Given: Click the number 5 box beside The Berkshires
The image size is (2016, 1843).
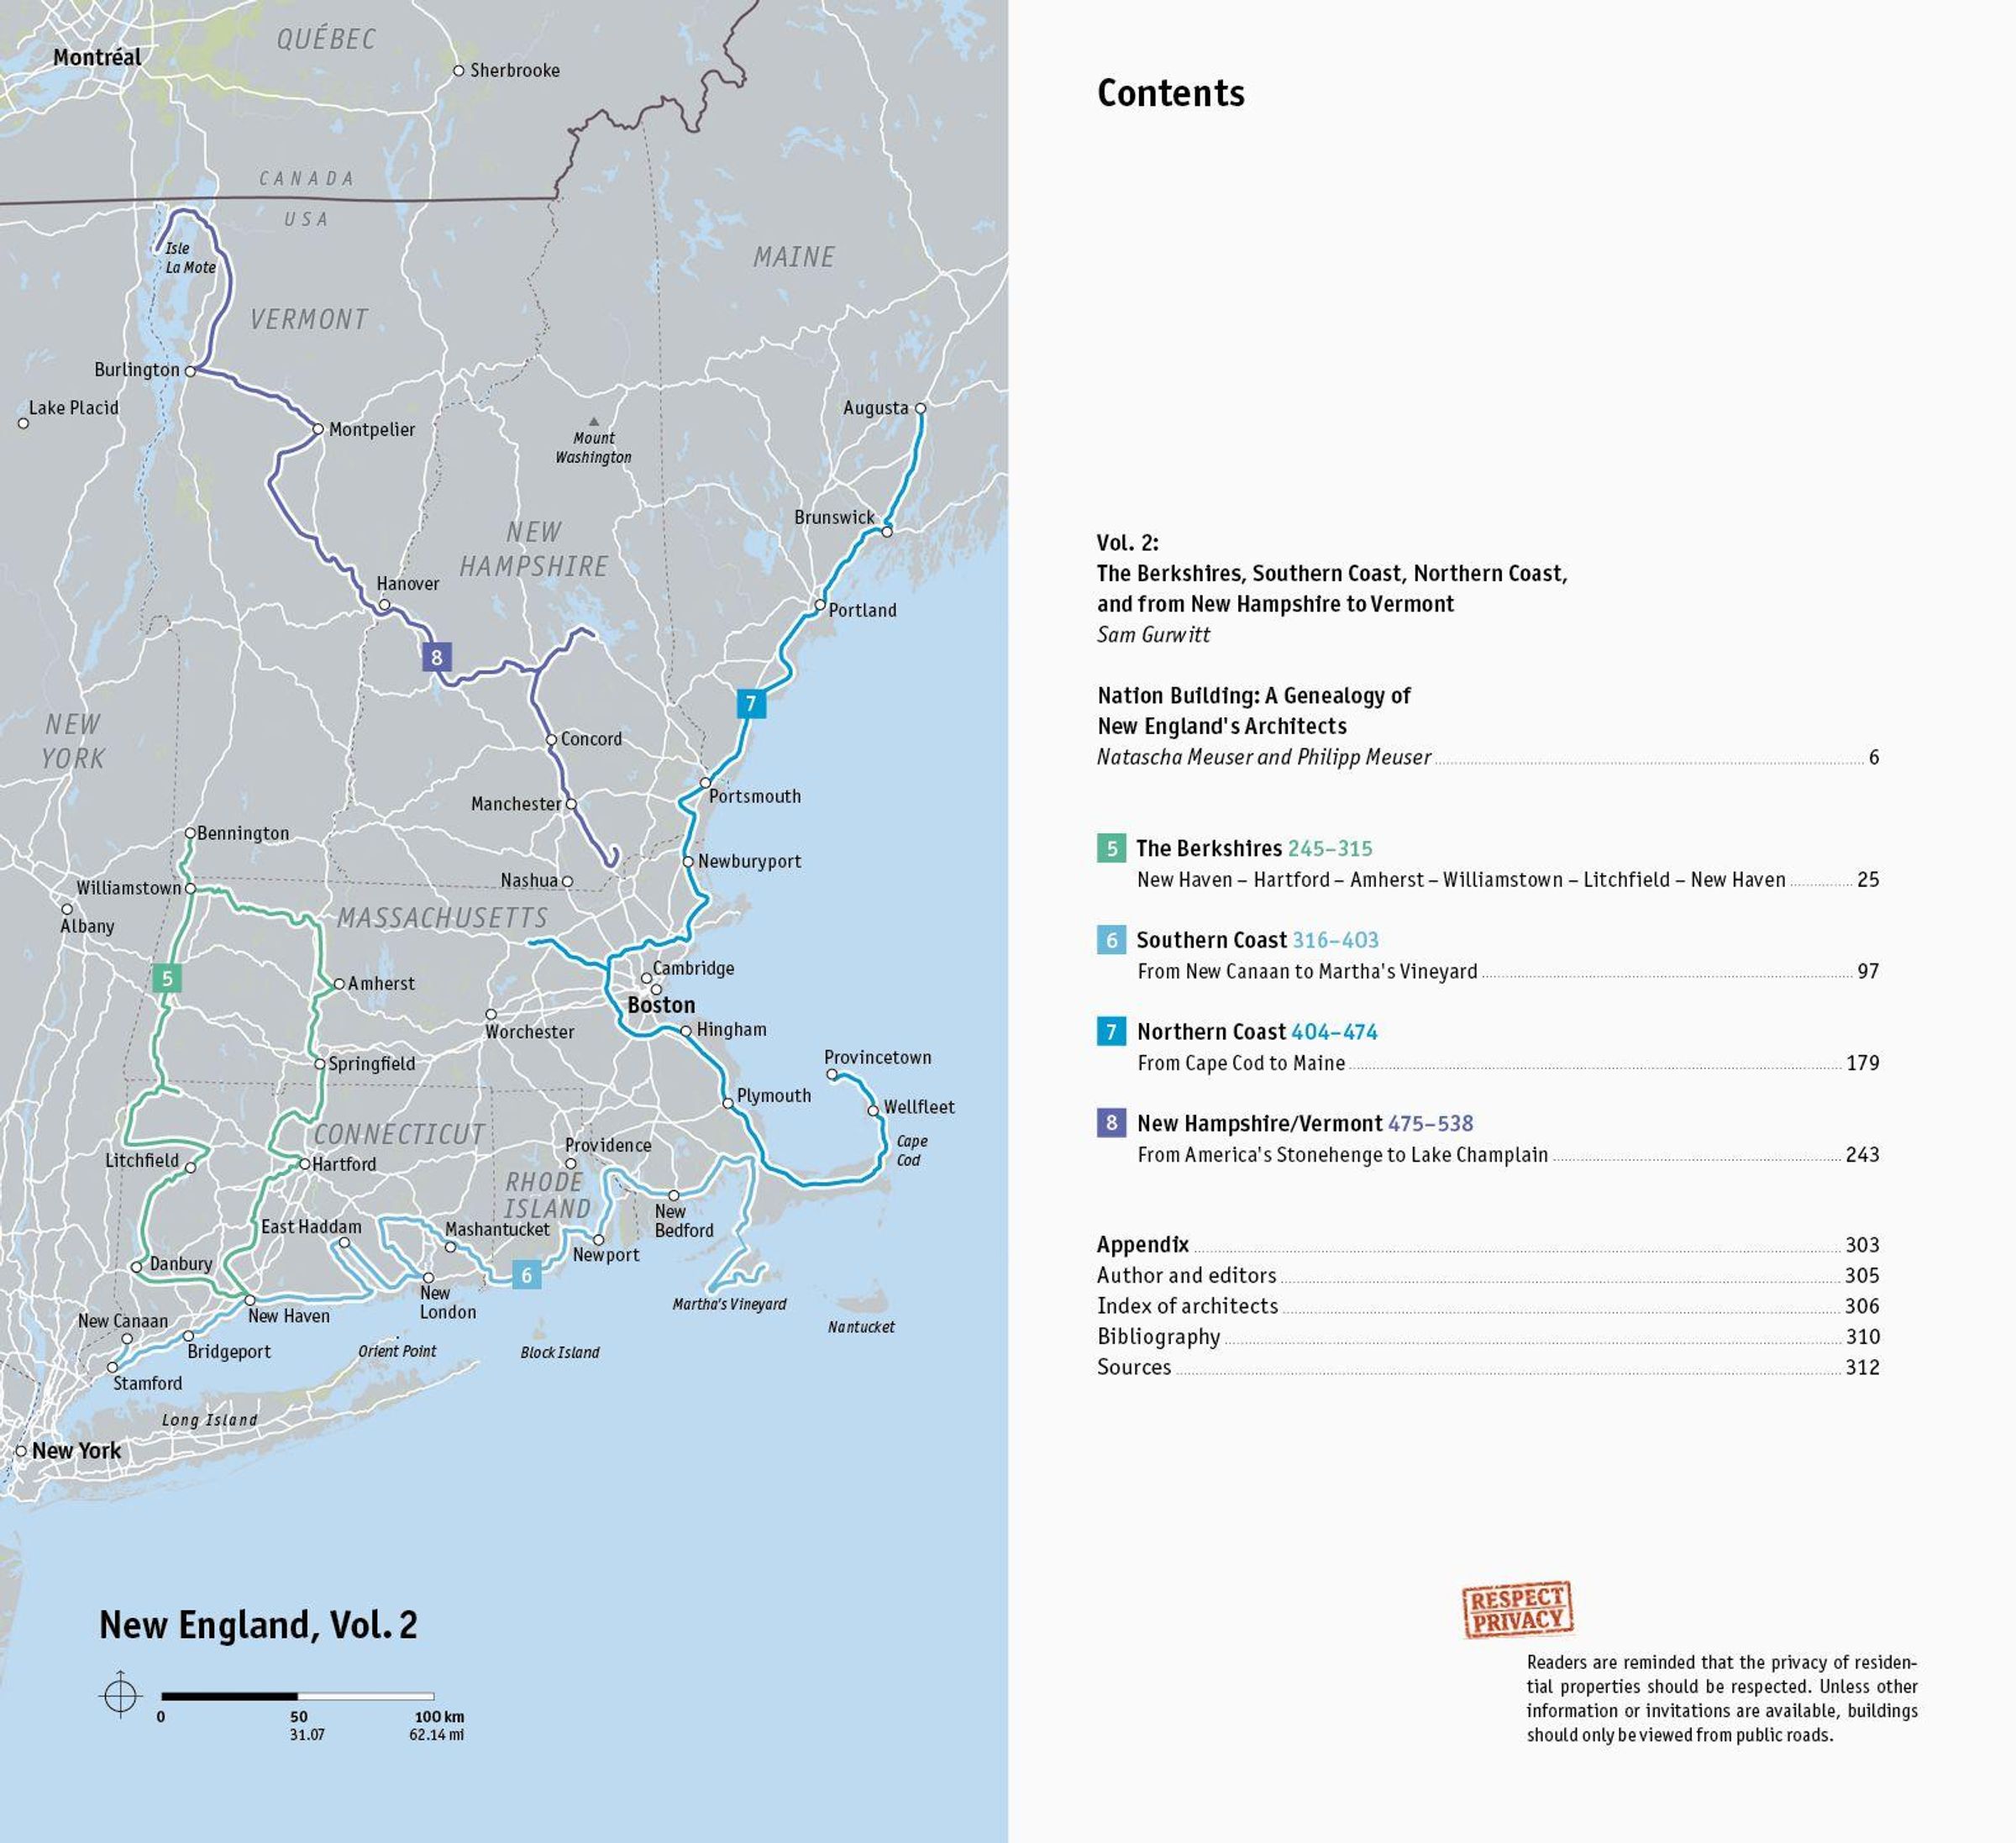Looking at the screenshot, I should (x=1111, y=848).
